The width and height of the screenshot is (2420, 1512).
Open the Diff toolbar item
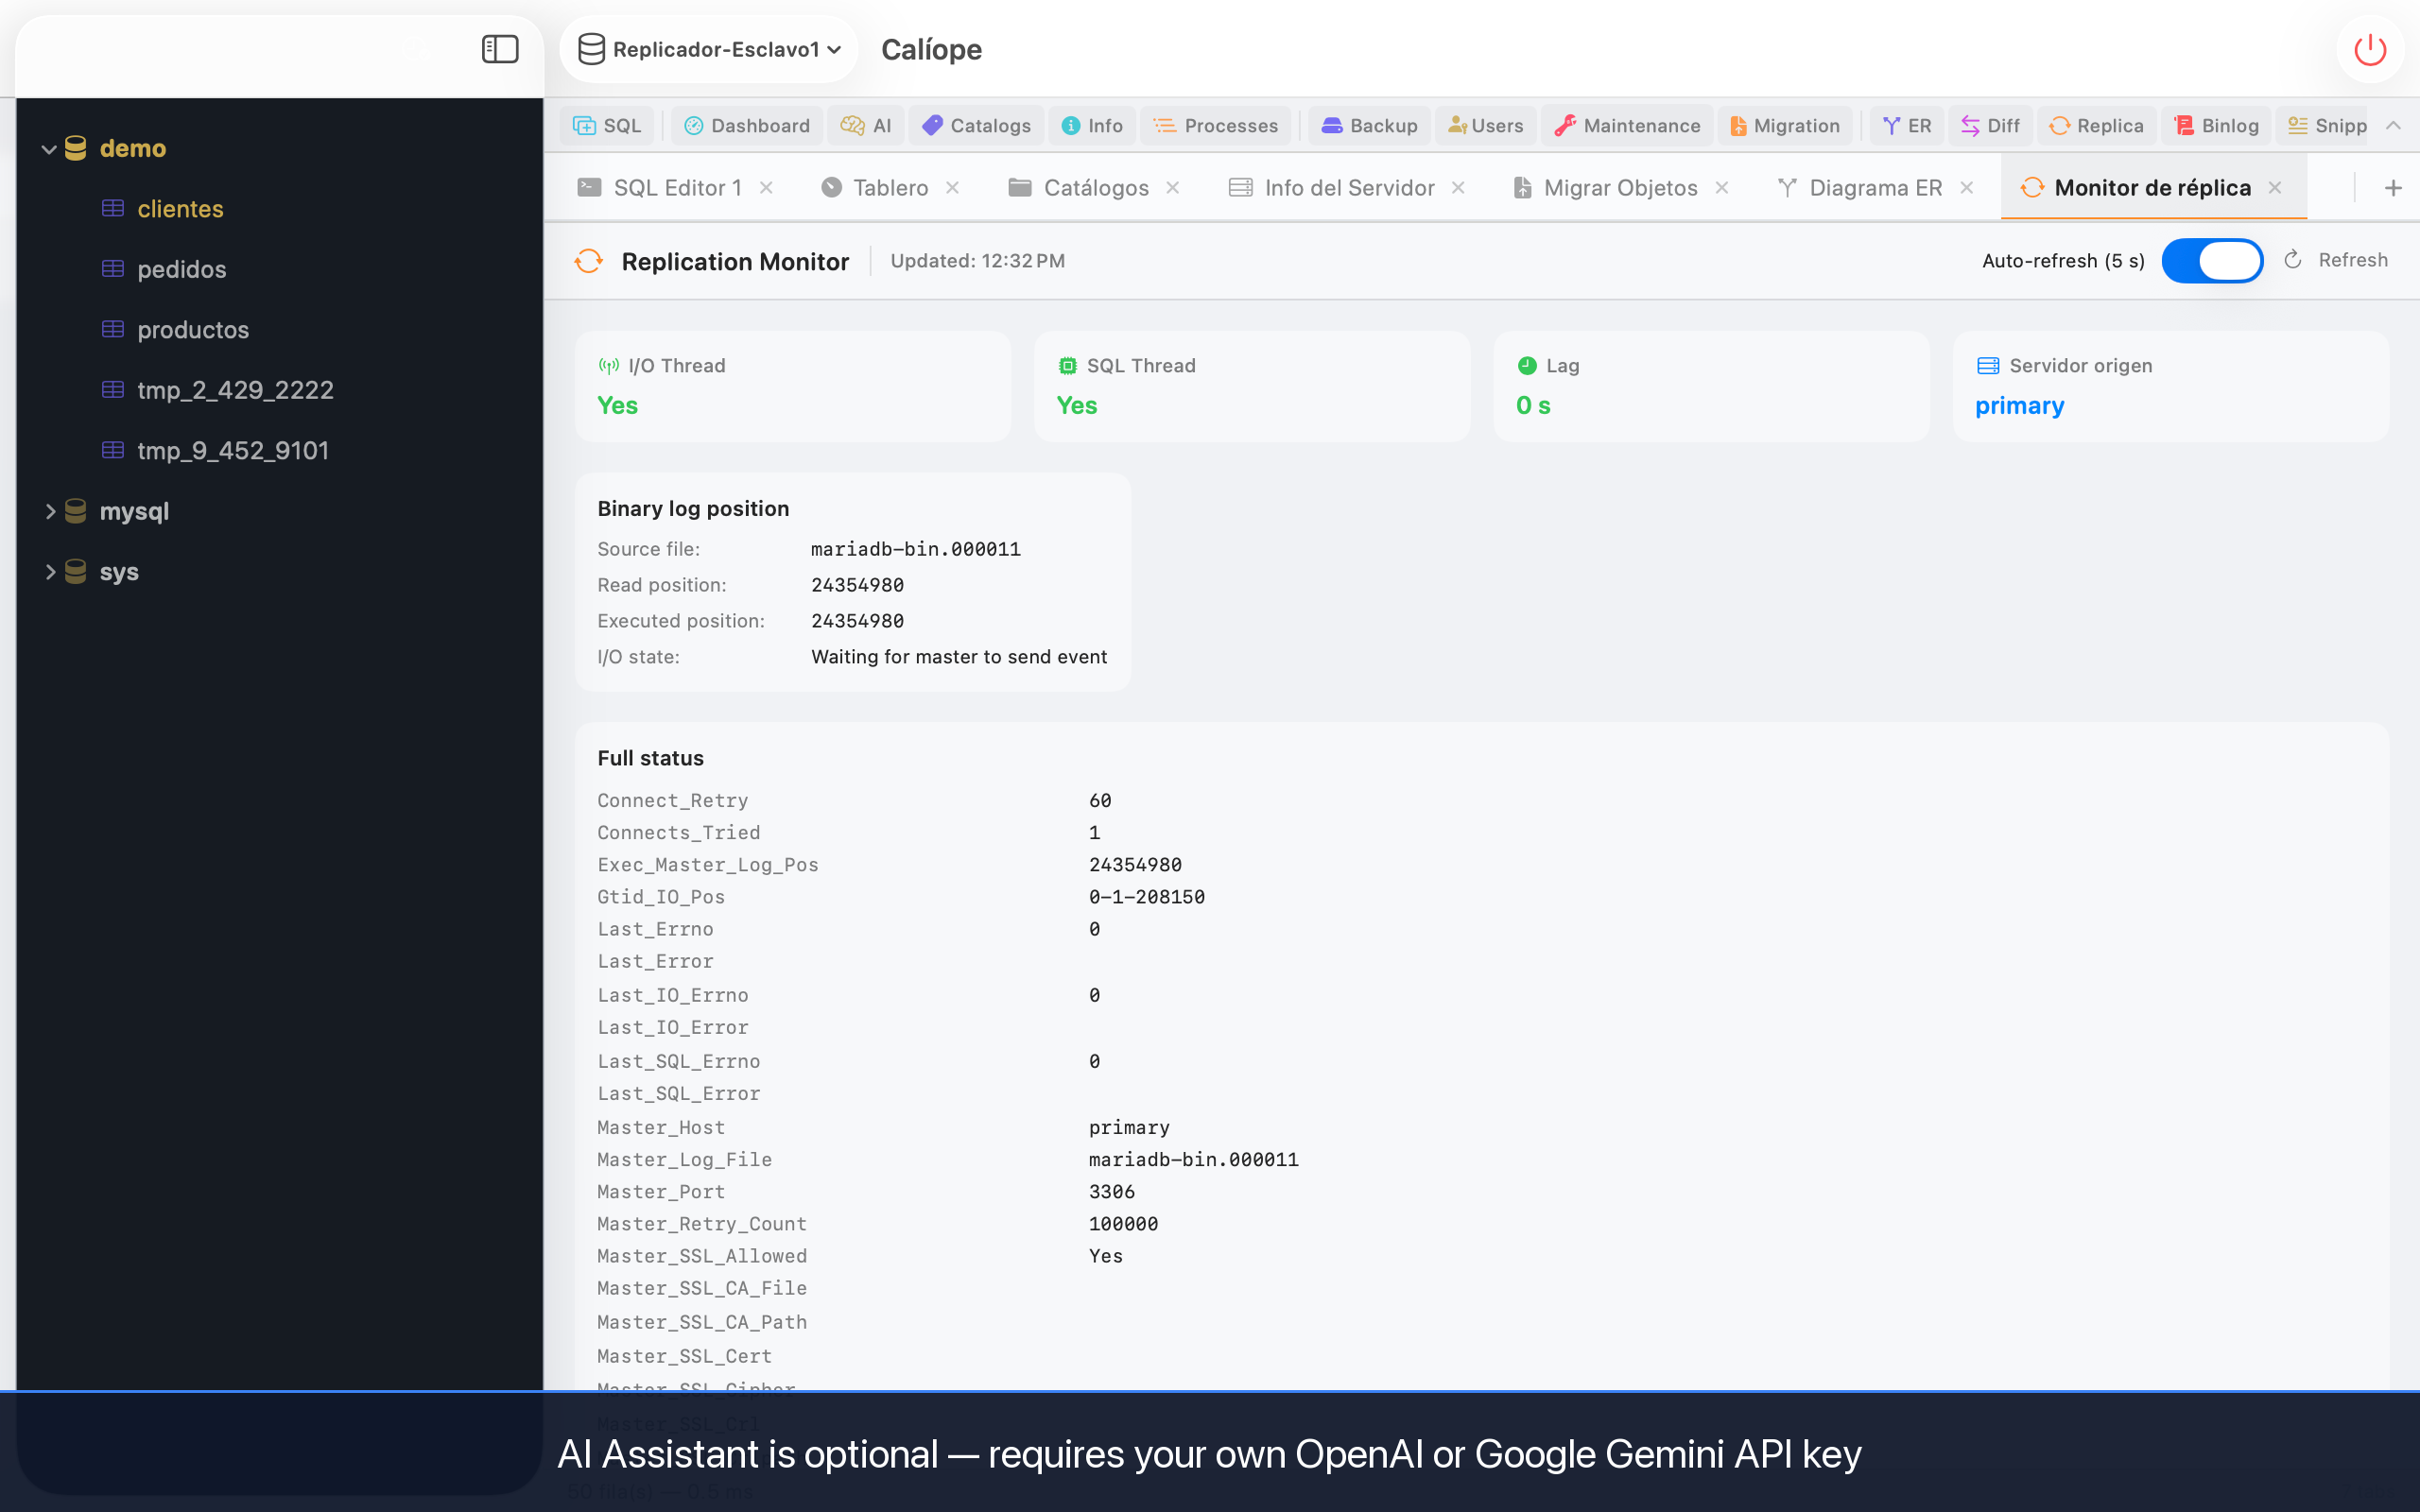[1990, 125]
